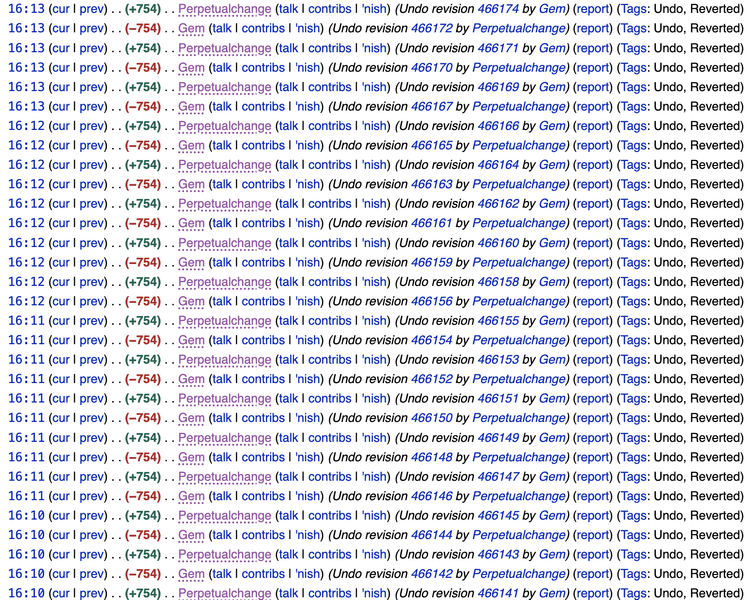Open revision number 466142 link
Viewport: 754px width, 600px height.
coord(431,574)
